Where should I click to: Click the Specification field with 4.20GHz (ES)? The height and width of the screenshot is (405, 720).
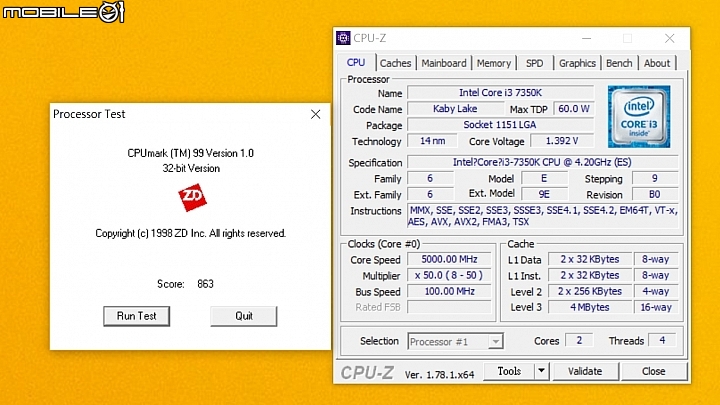point(542,162)
